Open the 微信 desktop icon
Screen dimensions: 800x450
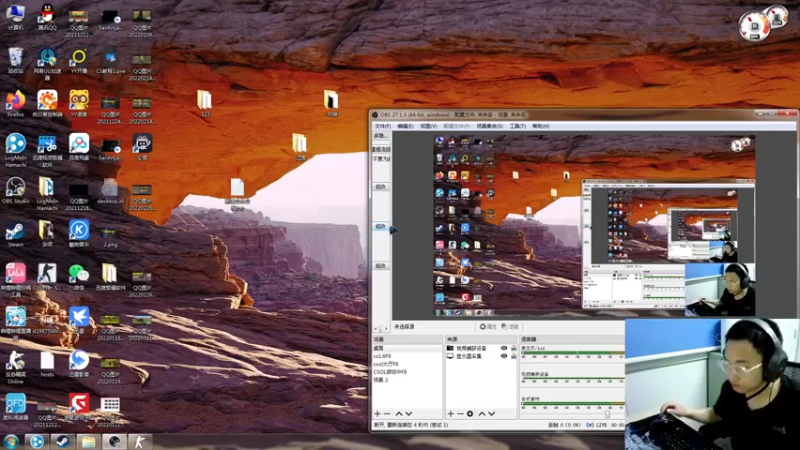[79, 277]
